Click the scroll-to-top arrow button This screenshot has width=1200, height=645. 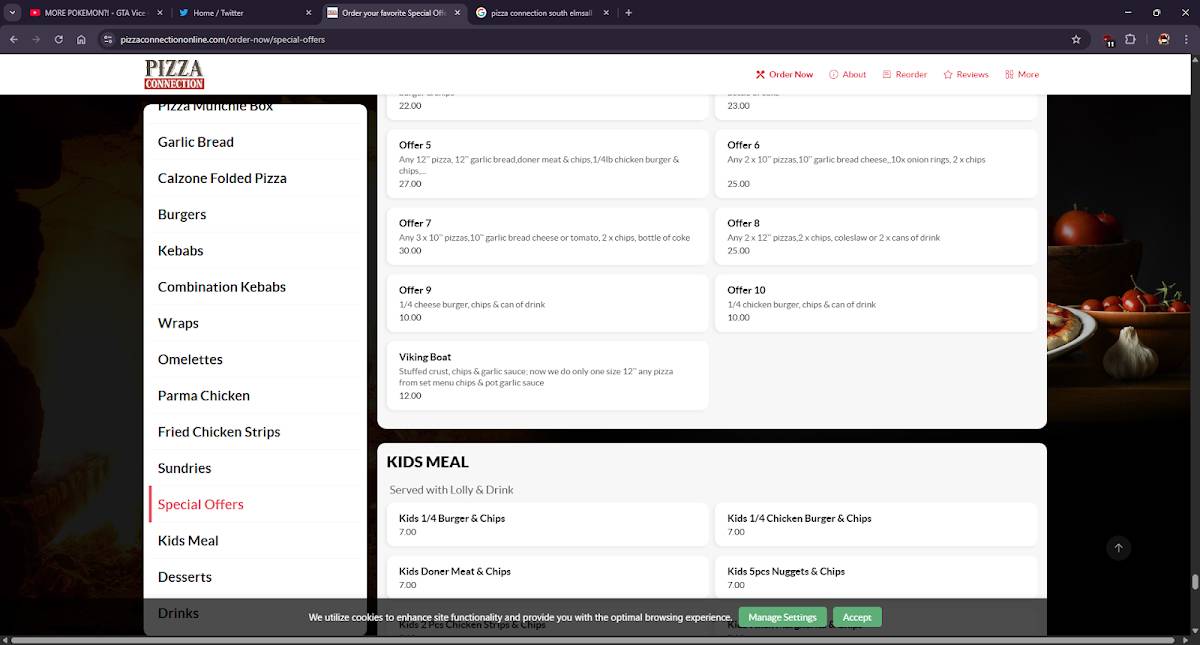click(x=1119, y=547)
